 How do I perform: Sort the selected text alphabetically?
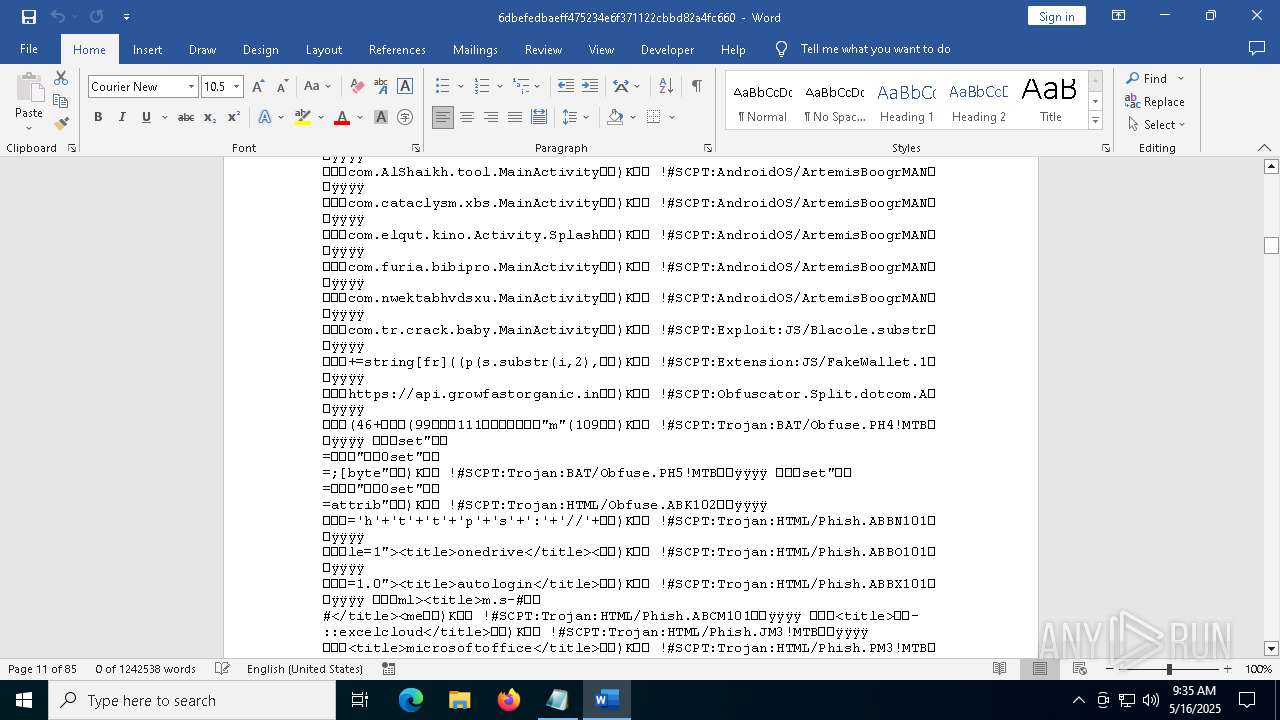click(667, 87)
